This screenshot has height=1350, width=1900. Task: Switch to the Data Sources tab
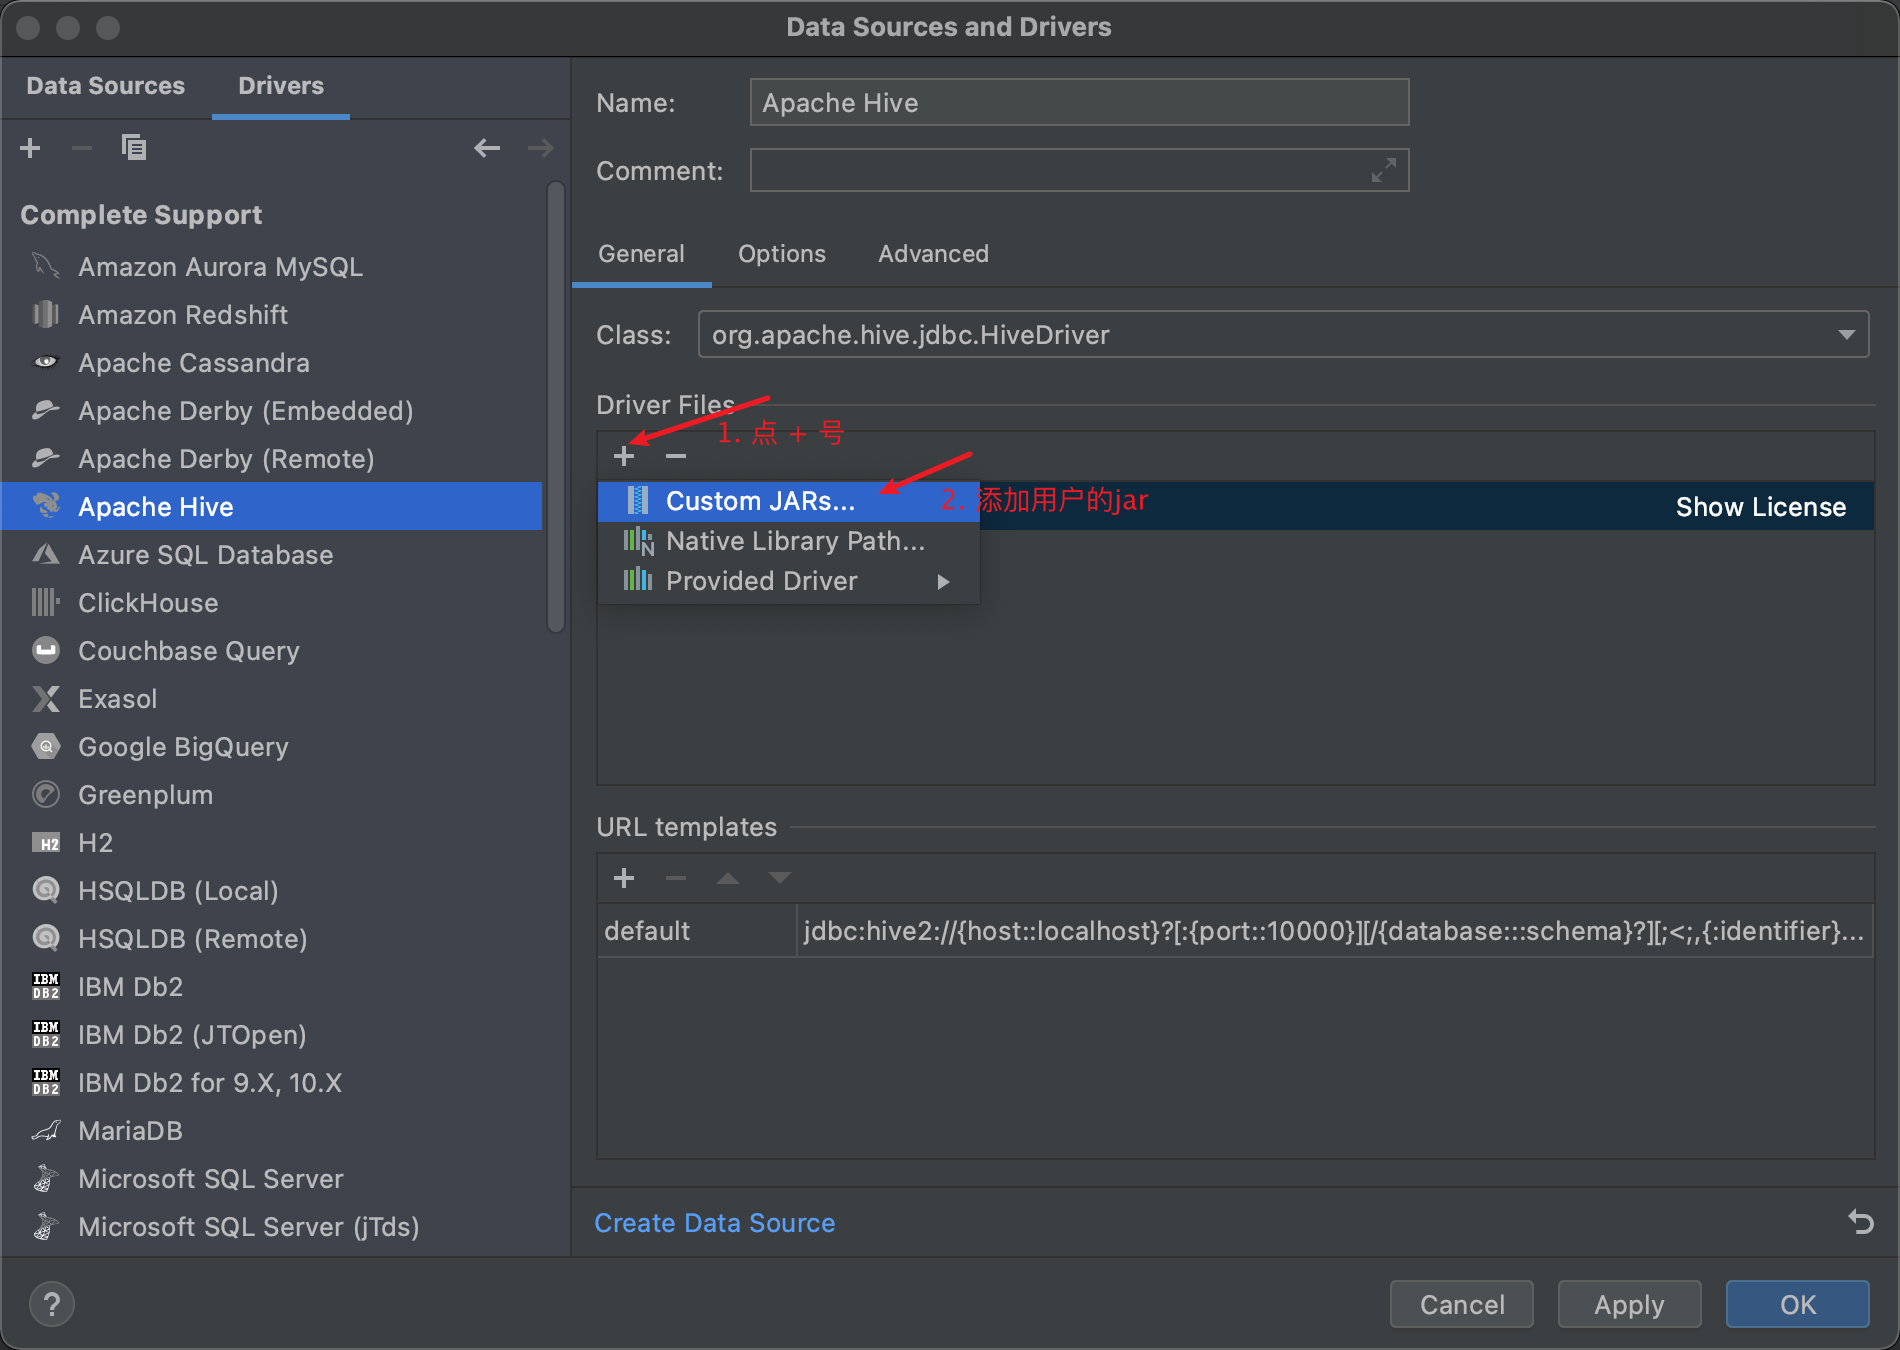106,86
